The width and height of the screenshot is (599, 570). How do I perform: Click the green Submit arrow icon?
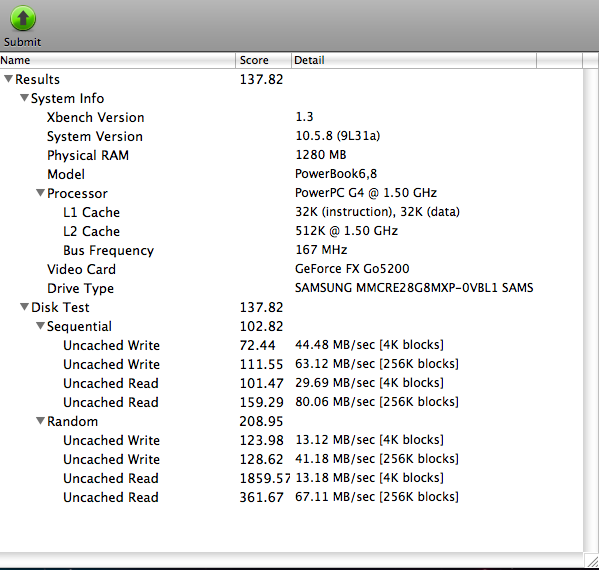(x=23, y=18)
